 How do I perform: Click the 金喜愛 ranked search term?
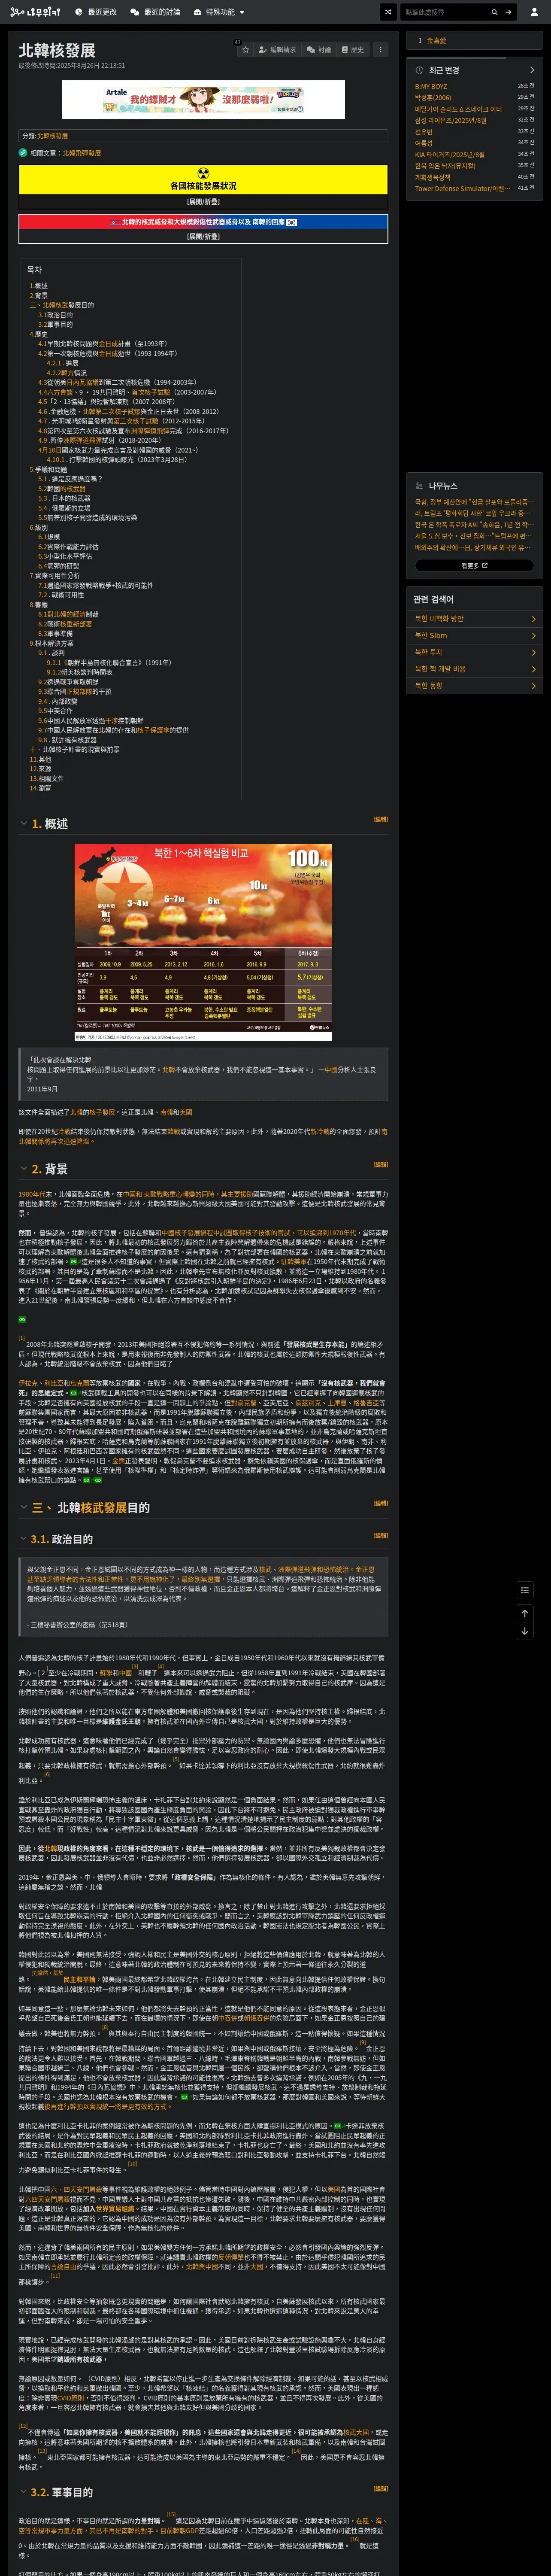pos(437,41)
